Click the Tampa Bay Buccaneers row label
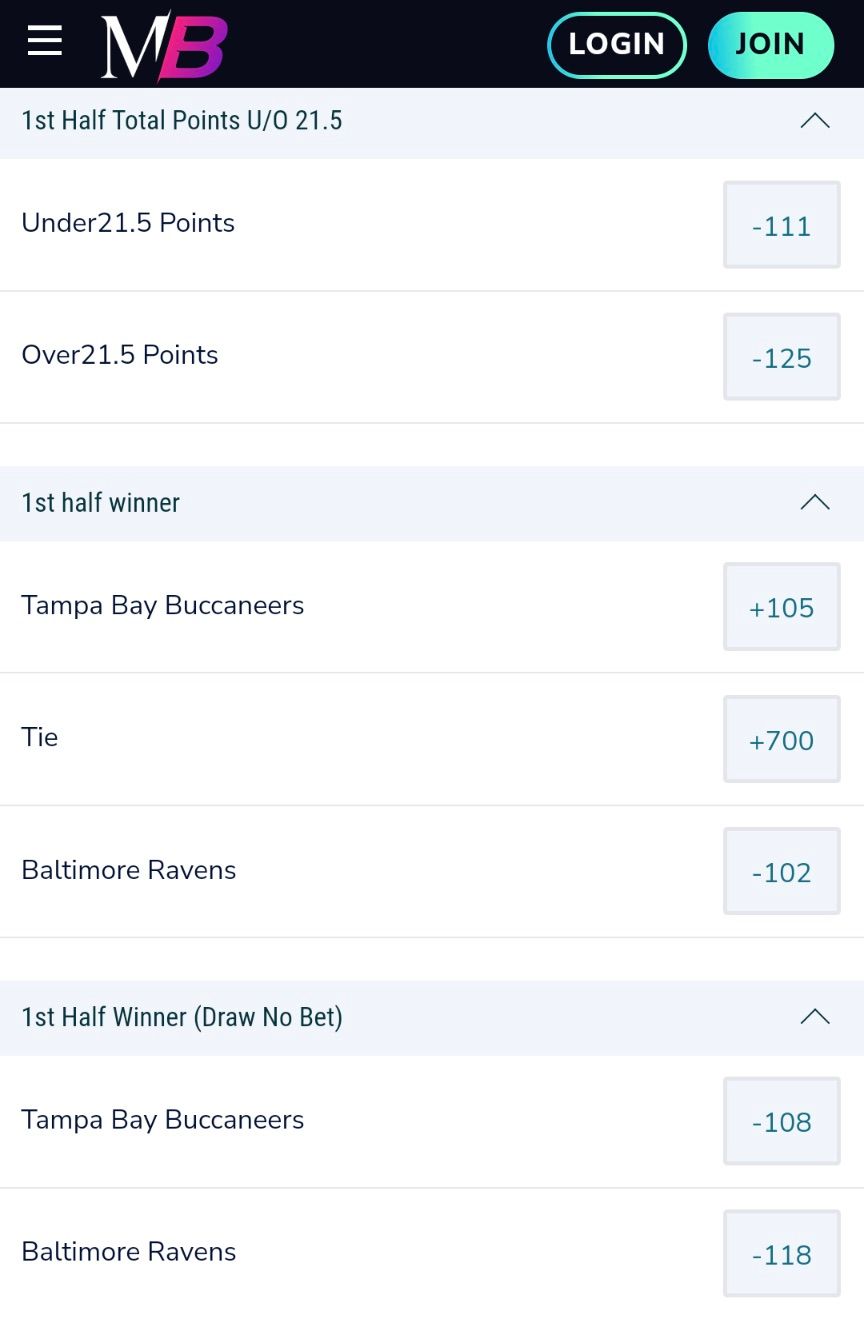The width and height of the screenshot is (864, 1319). point(163,605)
